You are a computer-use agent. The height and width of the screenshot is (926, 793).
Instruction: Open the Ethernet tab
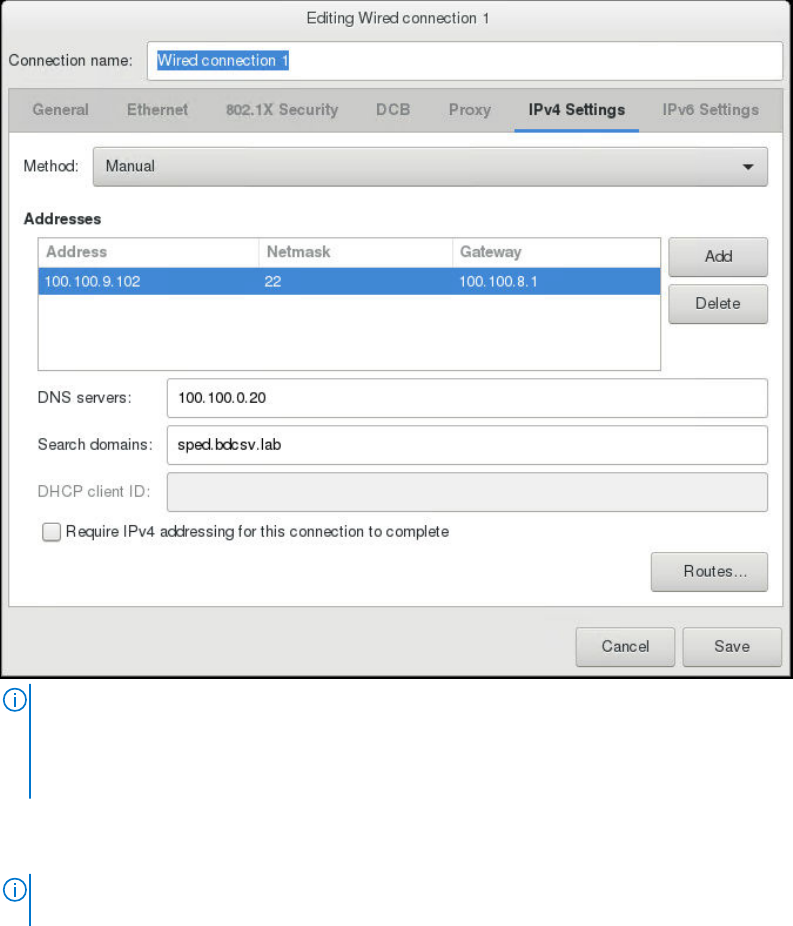(157, 110)
